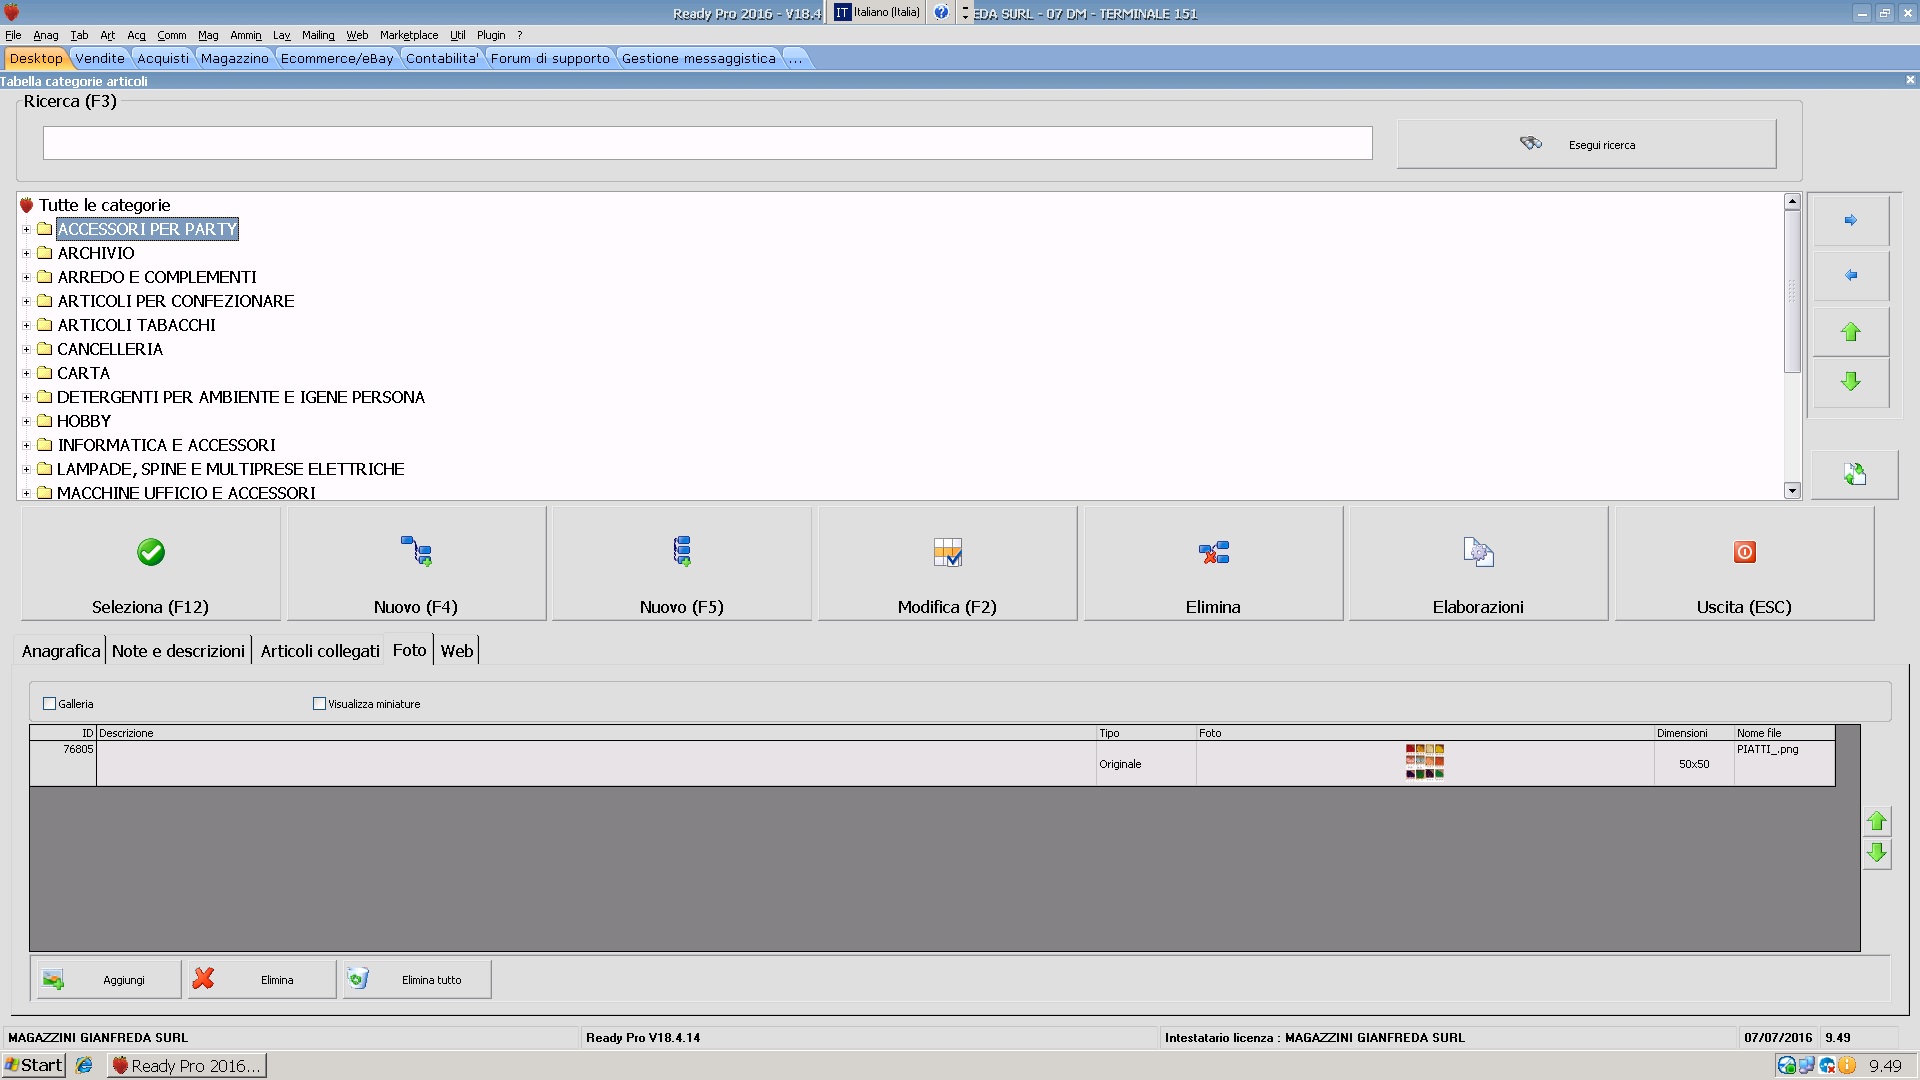Click Esegui ricerca button
Image resolution: width=1920 pixels, height=1080 pixels.
coord(1586,145)
